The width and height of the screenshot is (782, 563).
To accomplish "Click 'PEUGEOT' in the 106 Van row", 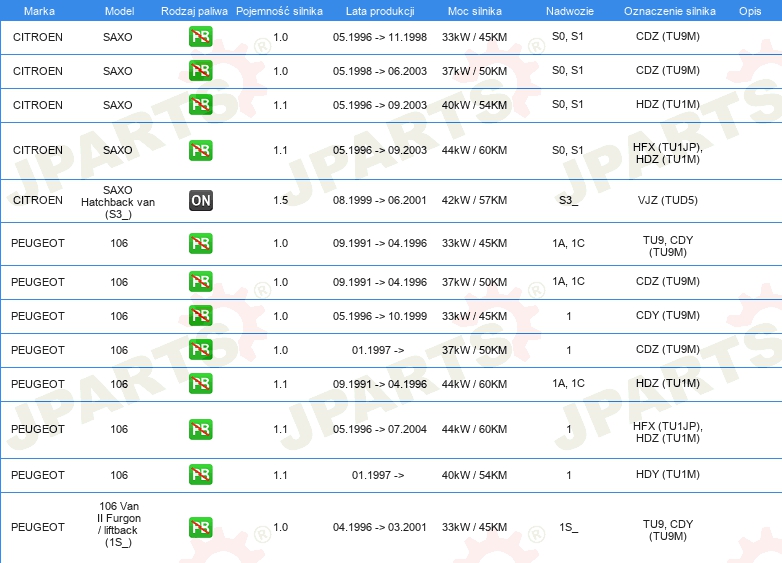I will (38, 527).
